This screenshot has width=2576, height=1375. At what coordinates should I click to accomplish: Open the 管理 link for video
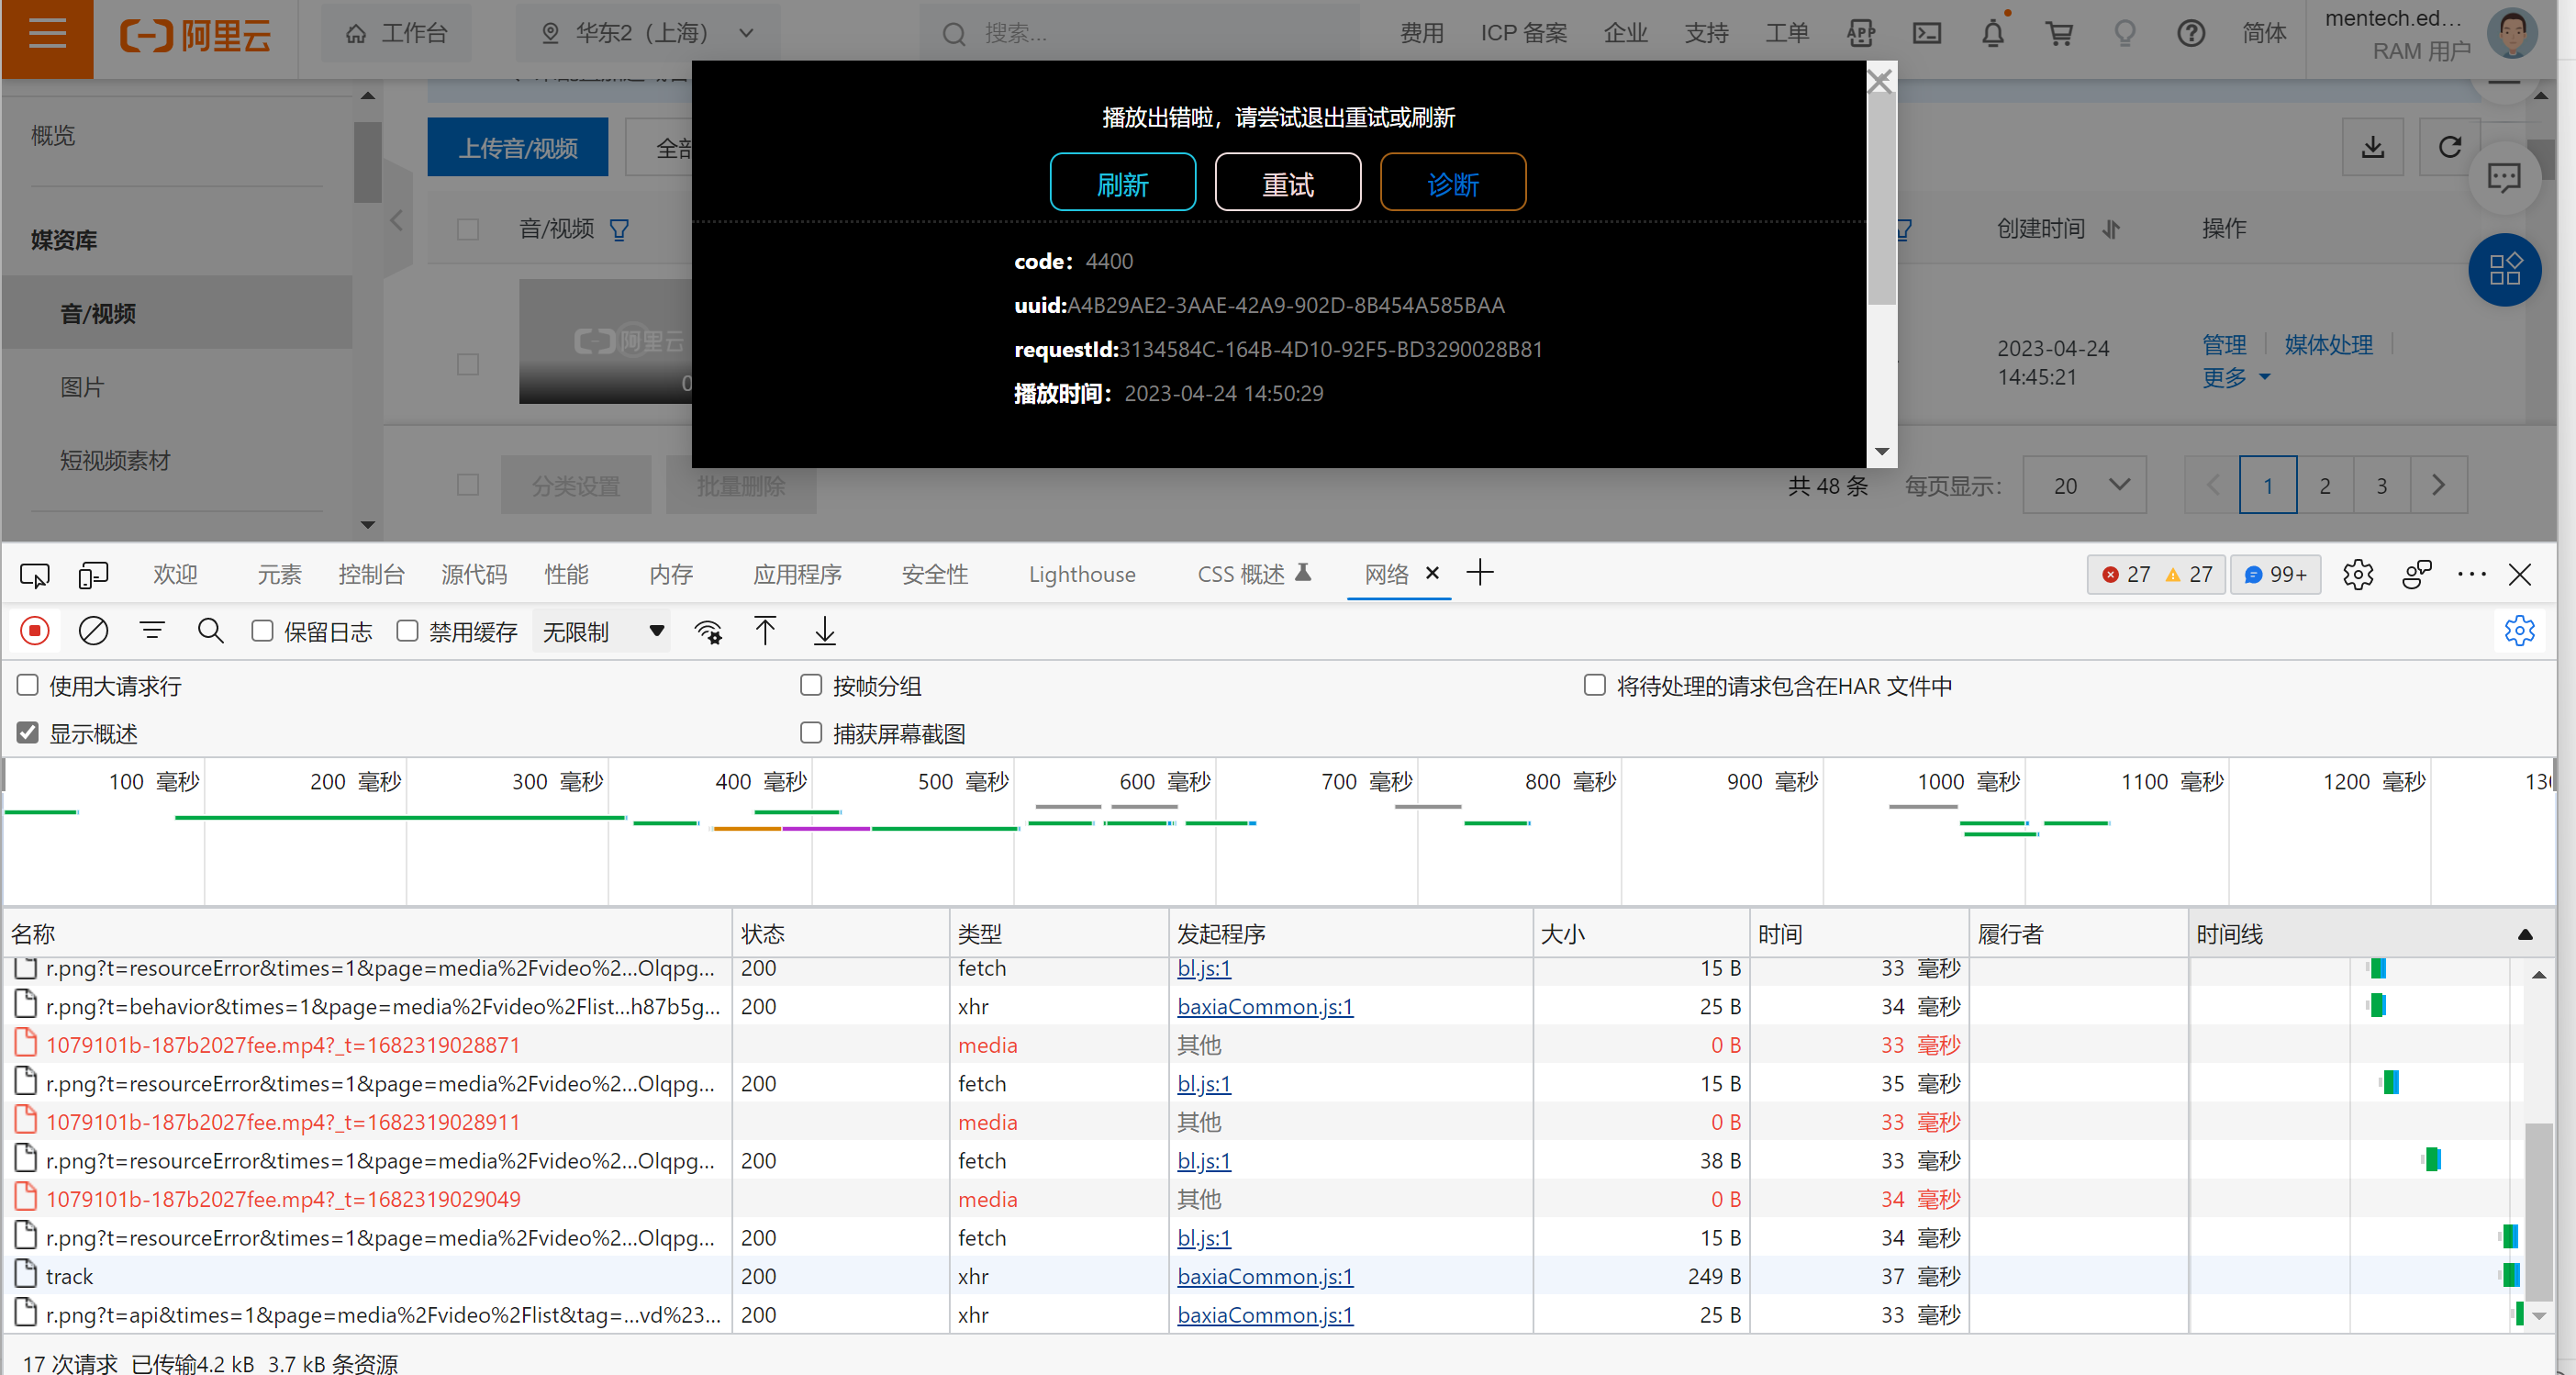2224,345
